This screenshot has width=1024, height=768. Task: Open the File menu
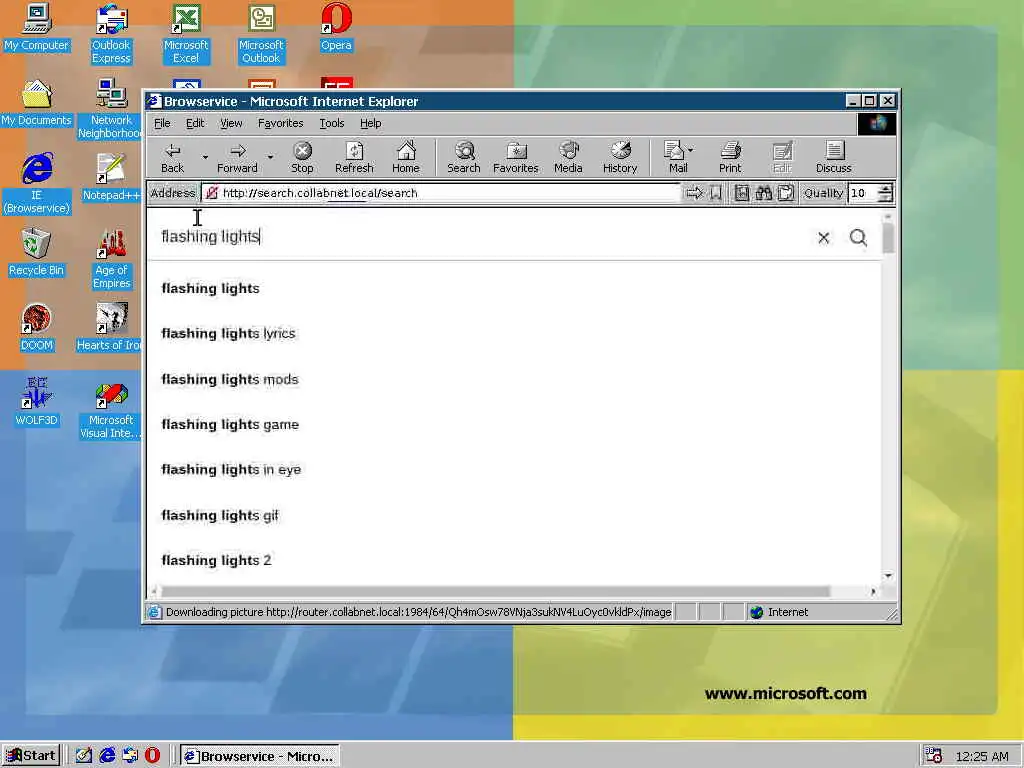[162, 123]
